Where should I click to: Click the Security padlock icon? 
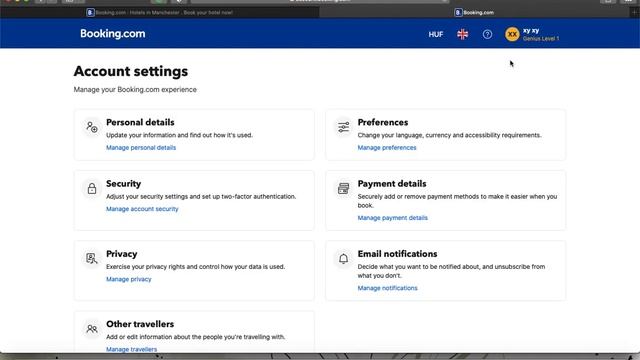(x=92, y=188)
